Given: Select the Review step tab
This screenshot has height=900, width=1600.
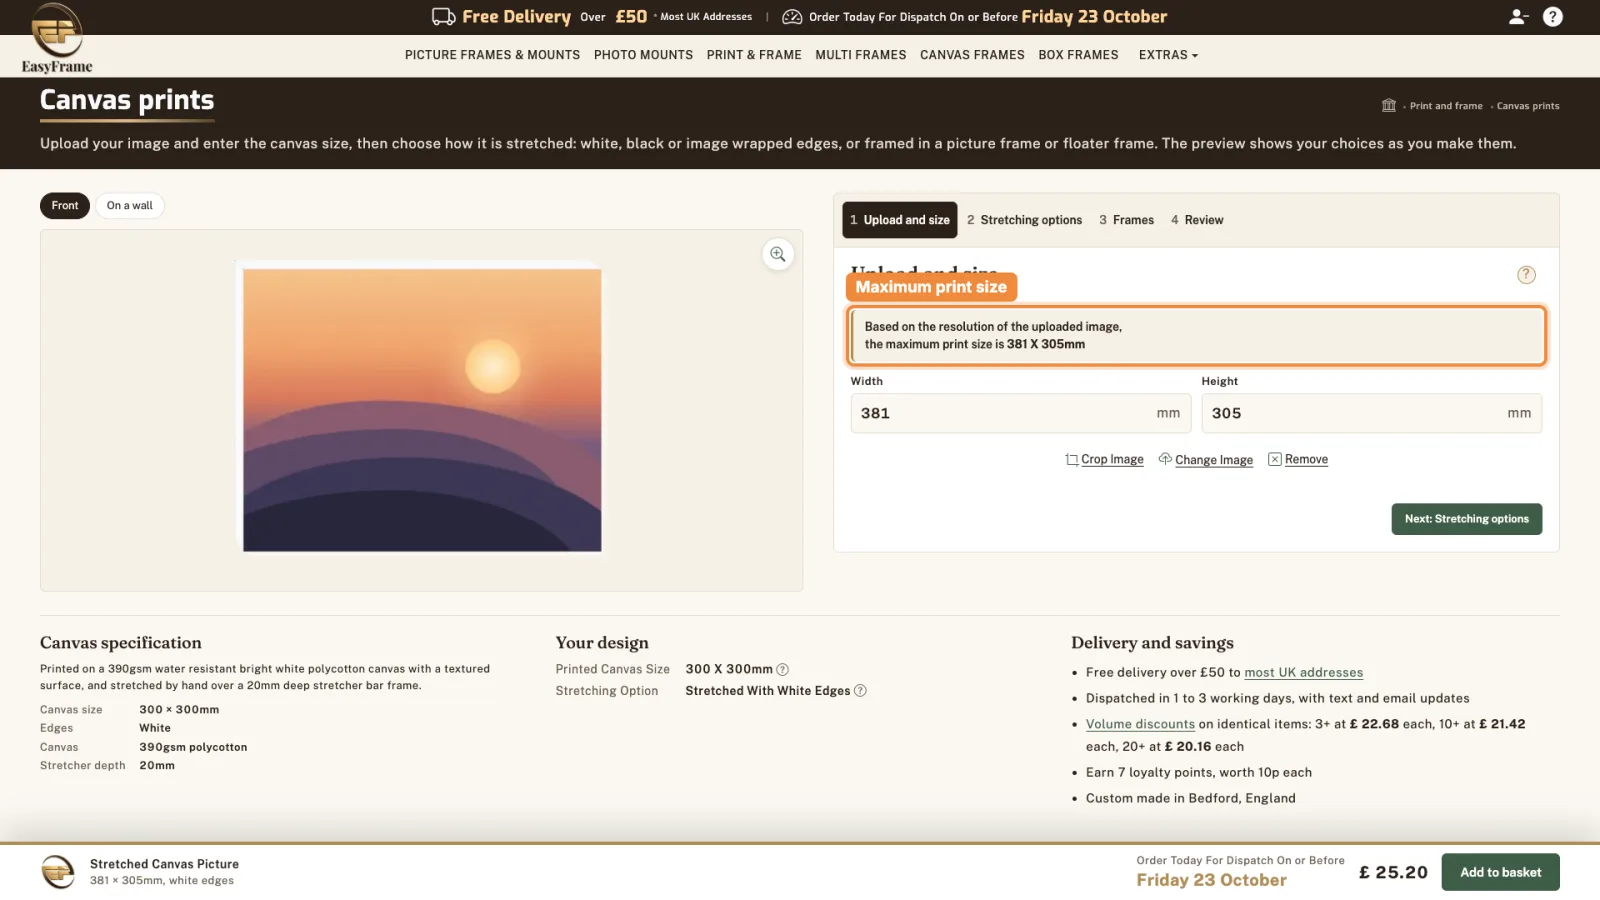Looking at the screenshot, I should coord(1197,220).
